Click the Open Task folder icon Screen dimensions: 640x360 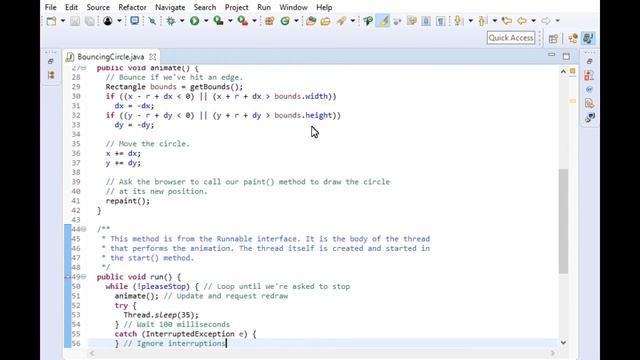click(x=326, y=21)
